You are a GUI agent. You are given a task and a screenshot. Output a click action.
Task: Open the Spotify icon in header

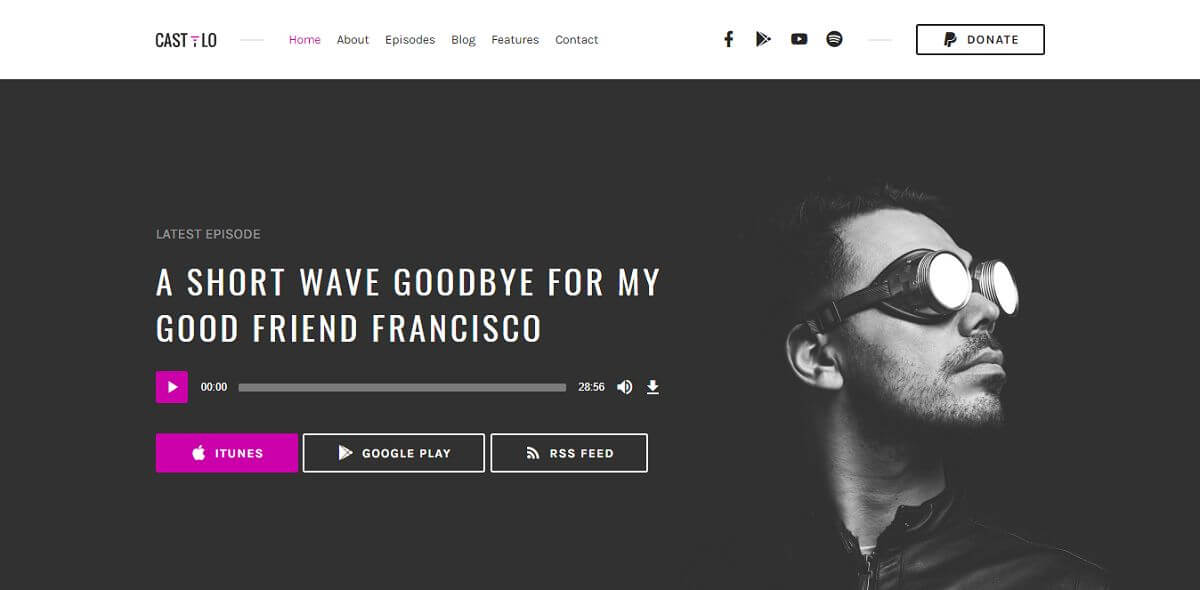tap(834, 39)
